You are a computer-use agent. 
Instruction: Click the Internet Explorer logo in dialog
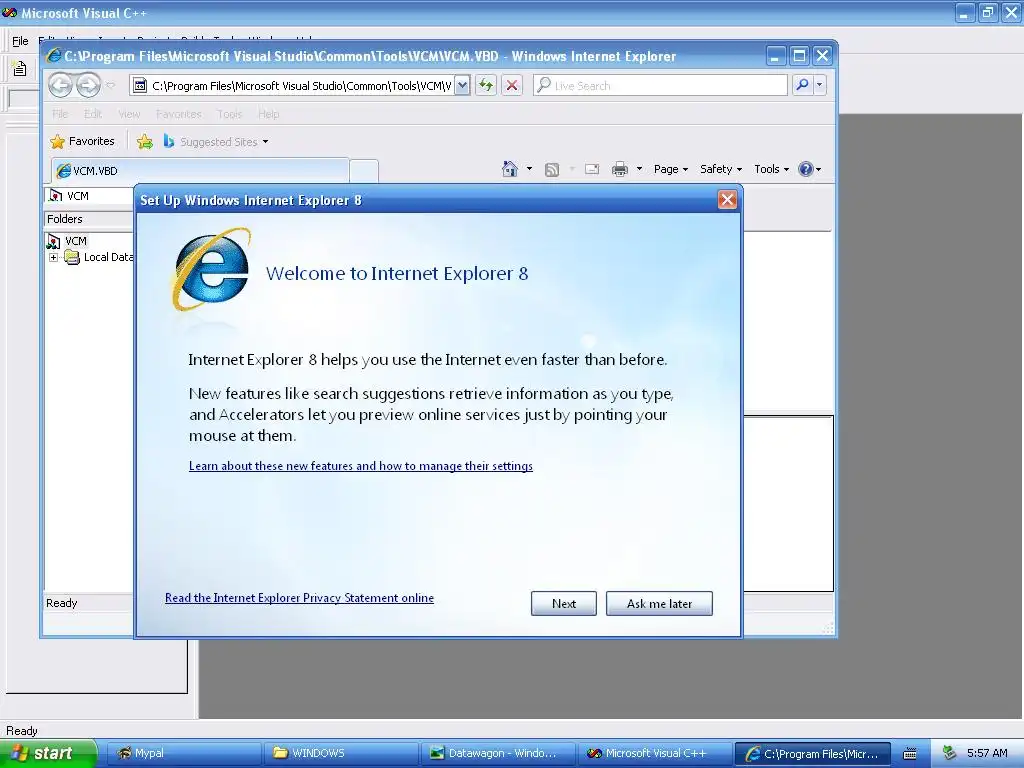(x=211, y=269)
